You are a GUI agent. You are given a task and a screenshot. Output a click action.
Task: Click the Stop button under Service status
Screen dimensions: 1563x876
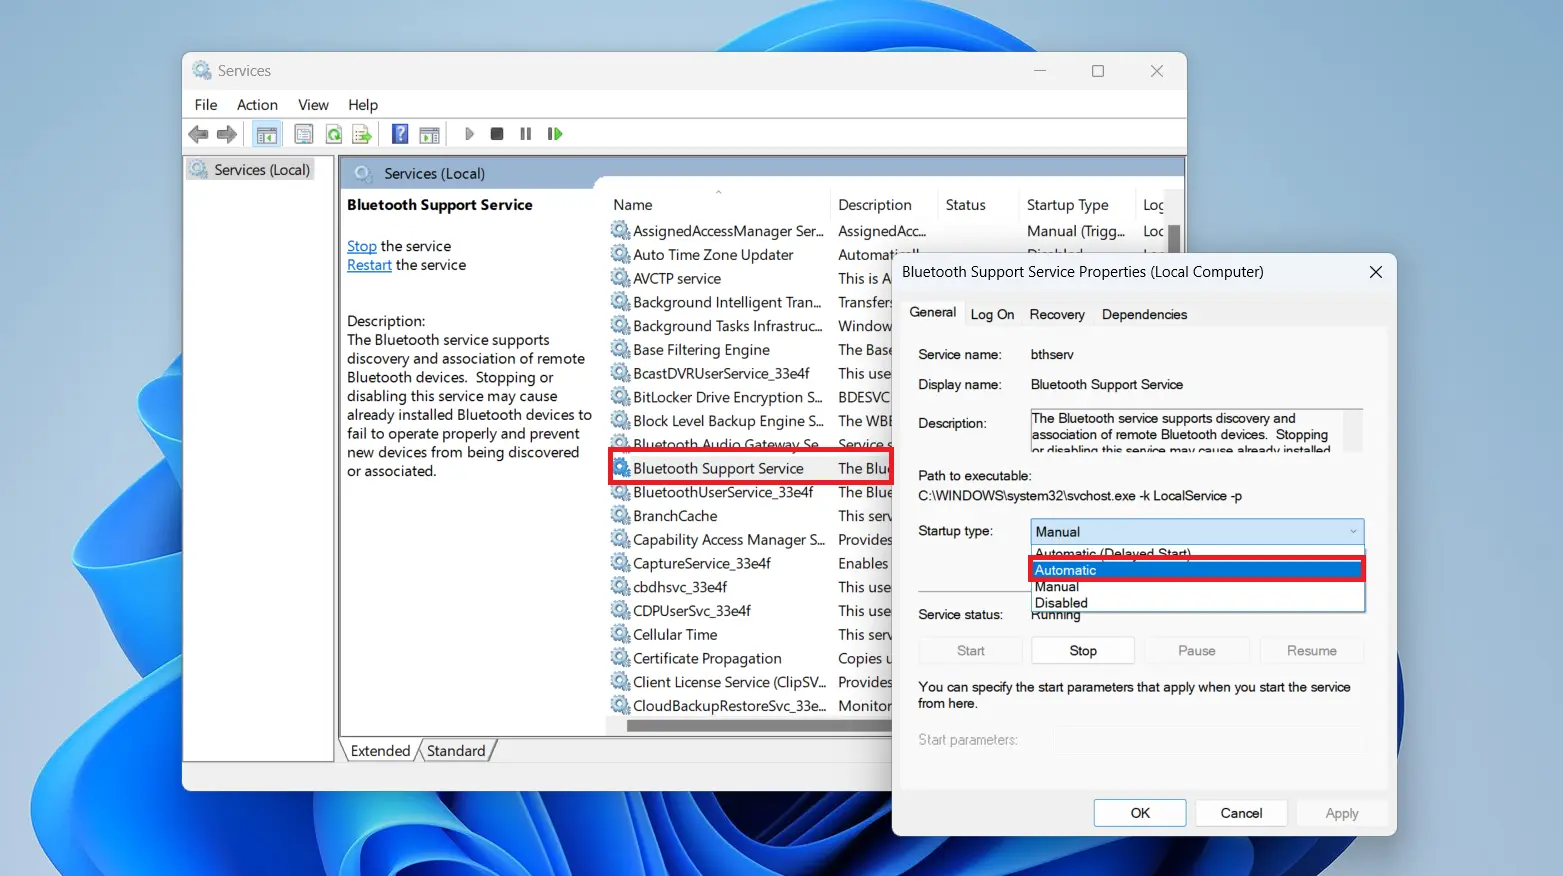[x=1082, y=651]
